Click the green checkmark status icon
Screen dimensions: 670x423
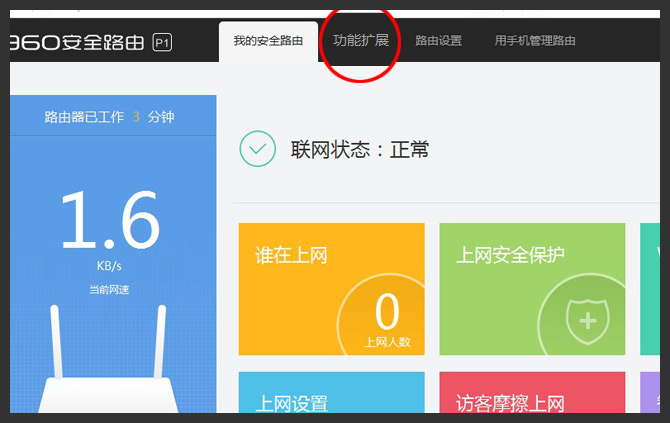pyautogui.click(x=258, y=149)
